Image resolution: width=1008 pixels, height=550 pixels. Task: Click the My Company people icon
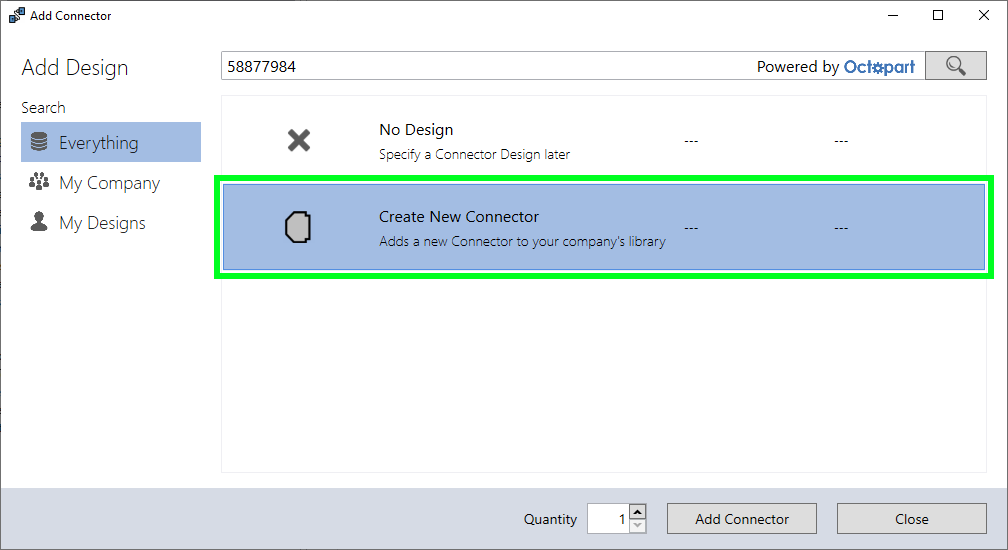39,181
